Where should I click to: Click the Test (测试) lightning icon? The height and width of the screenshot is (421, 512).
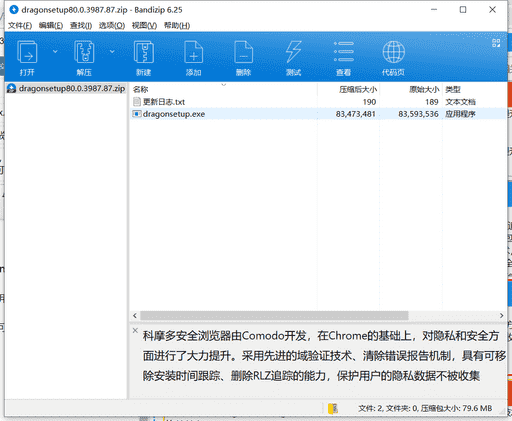click(293, 52)
